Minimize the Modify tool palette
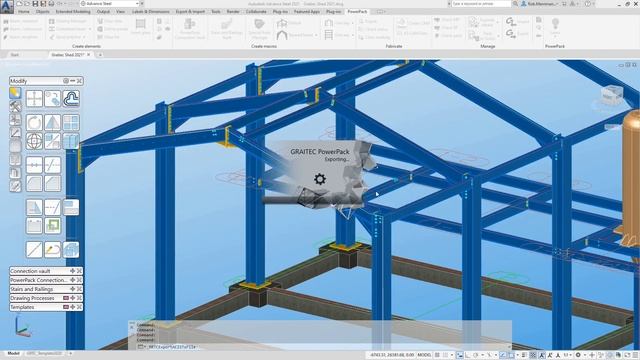This screenshot has width=640, height=360. (x=73, y=81)
